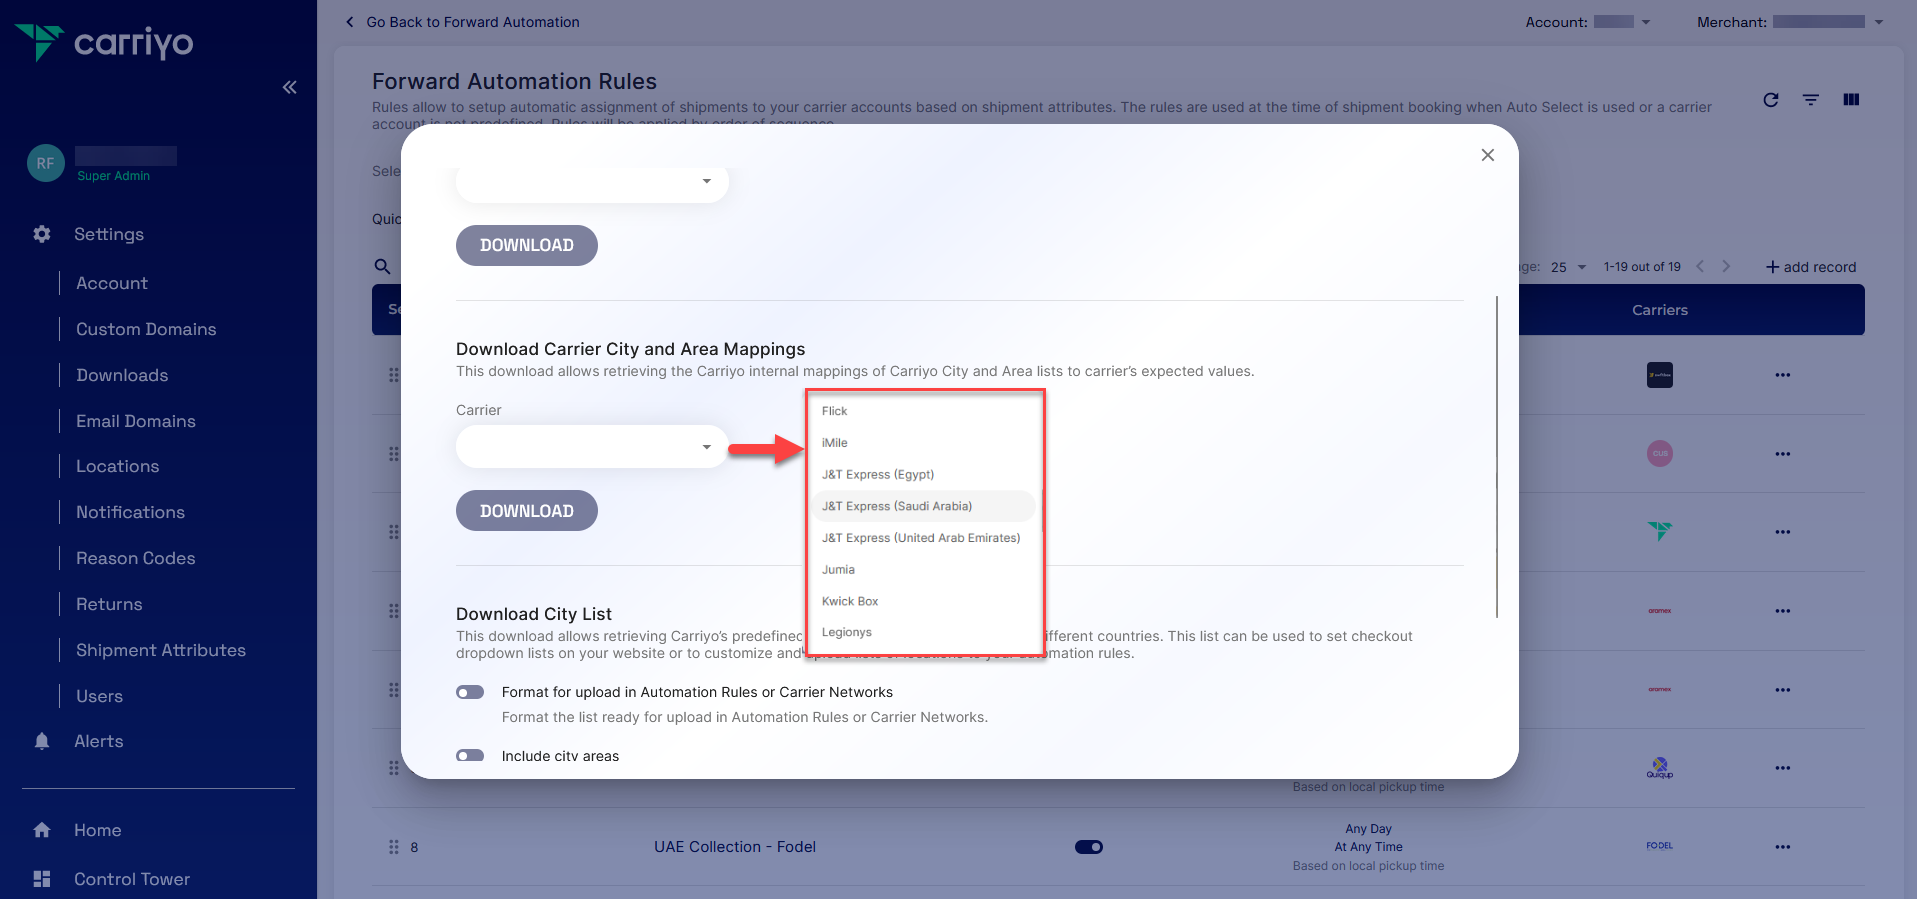
Task: Select J&T Express (Saudi Arabia) option
Action: click(924, 506)
